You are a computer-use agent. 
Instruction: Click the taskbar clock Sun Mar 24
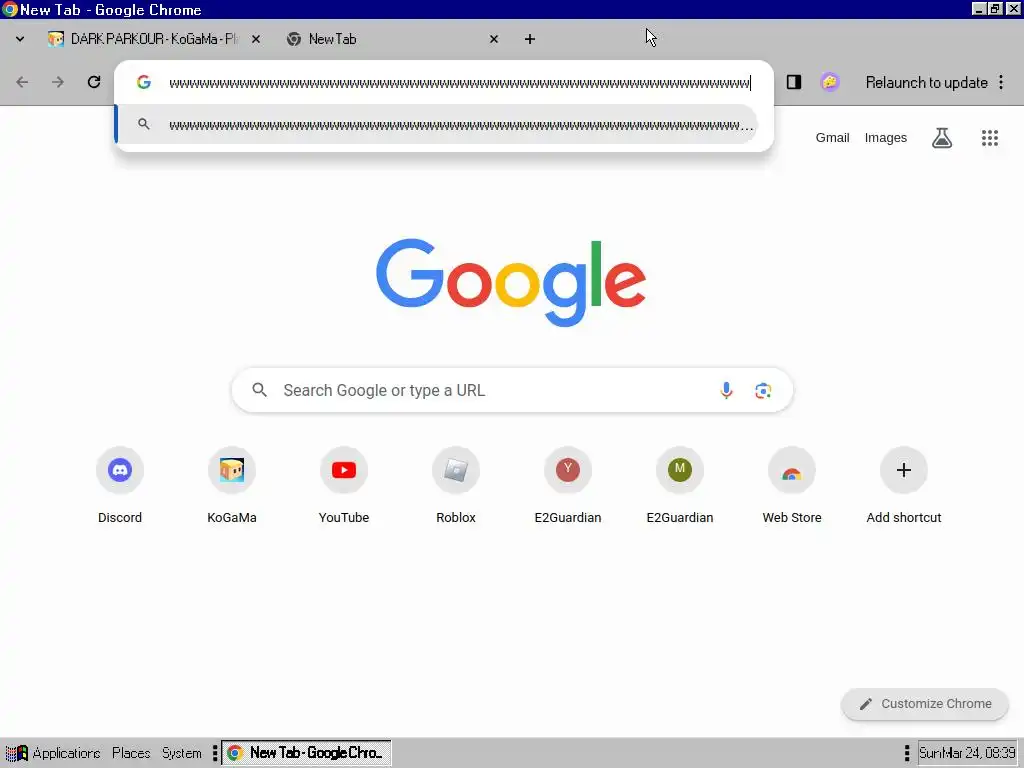(x=967, y=753)
